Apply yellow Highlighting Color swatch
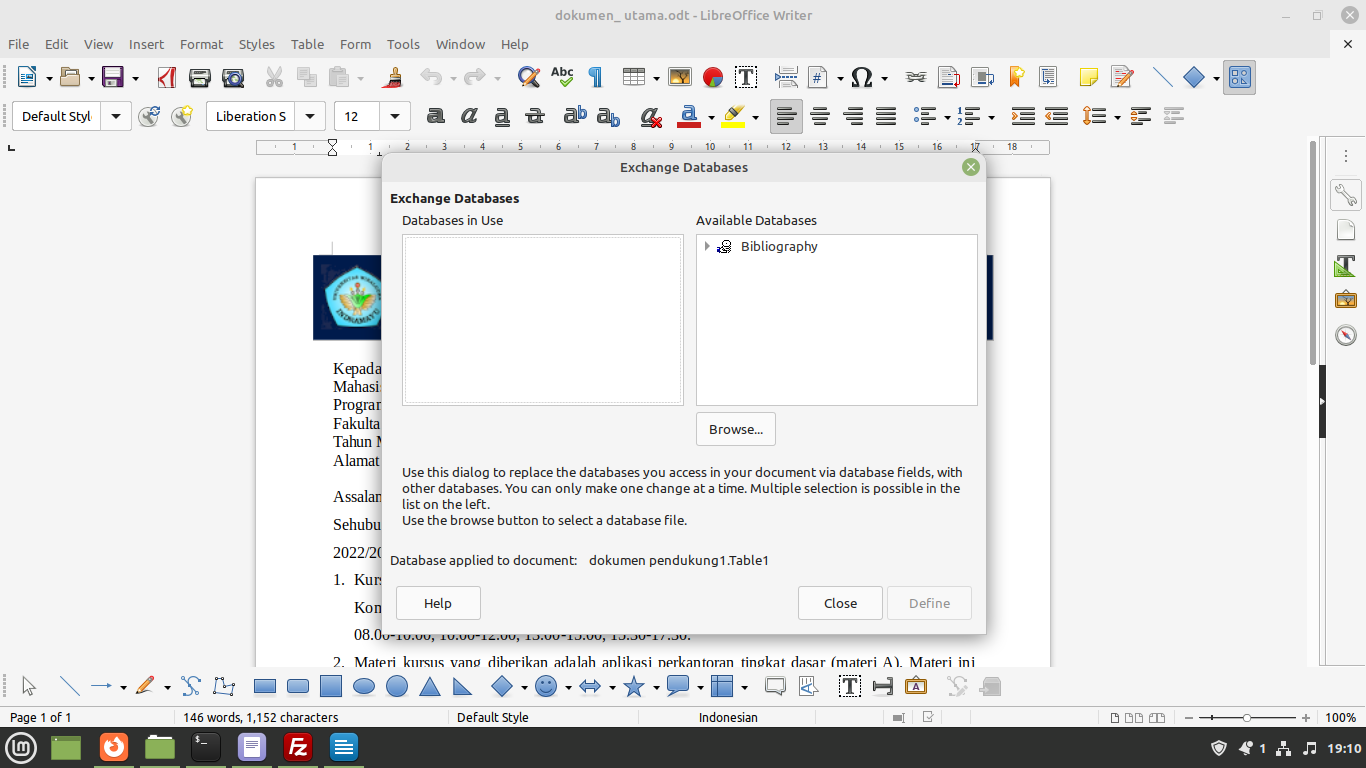 coord(733,116)
